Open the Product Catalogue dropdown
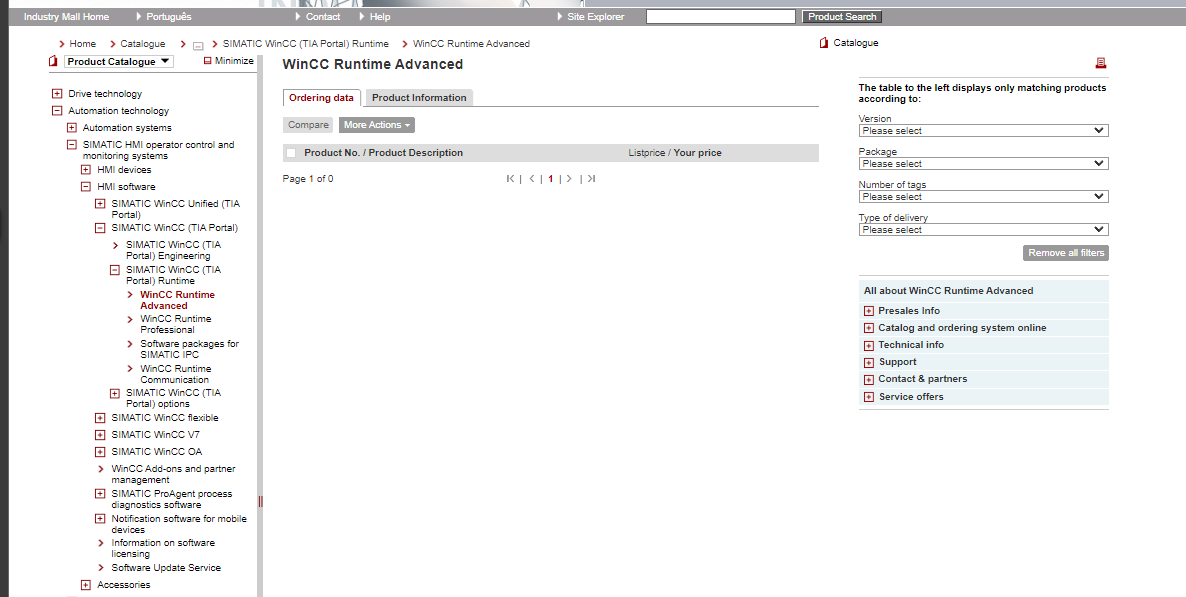The width and height of the screenshot is (1186, 597). (119, 61)
